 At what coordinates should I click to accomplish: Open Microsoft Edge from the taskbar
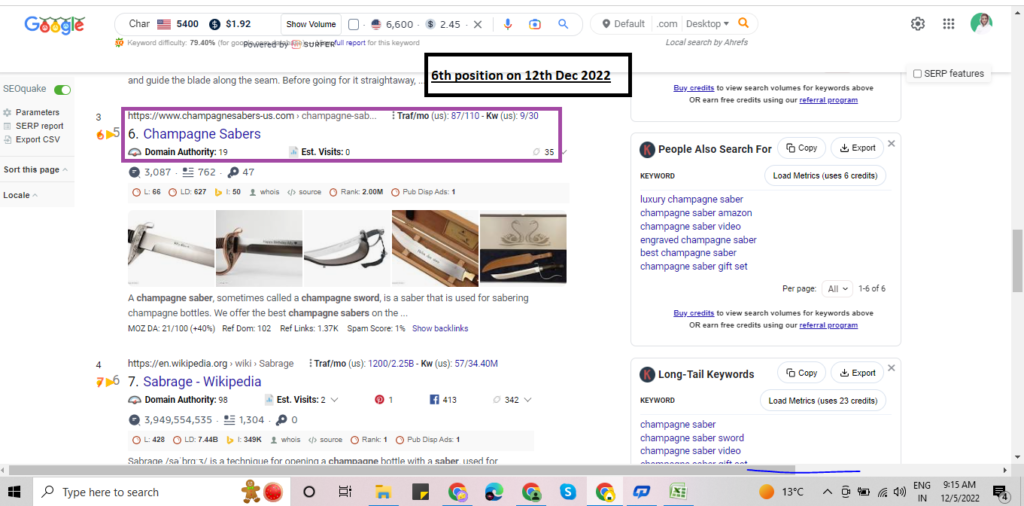494,492
